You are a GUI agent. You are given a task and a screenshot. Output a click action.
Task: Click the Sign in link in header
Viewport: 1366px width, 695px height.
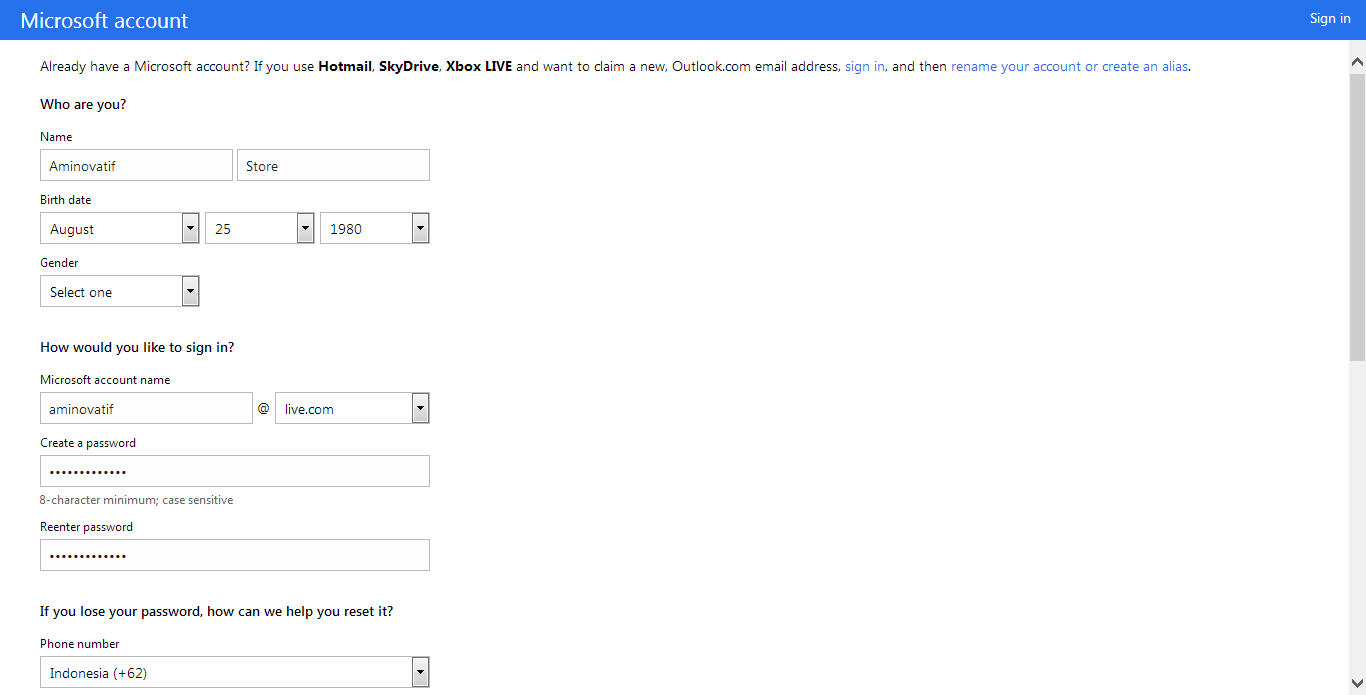coord(1330,19)
